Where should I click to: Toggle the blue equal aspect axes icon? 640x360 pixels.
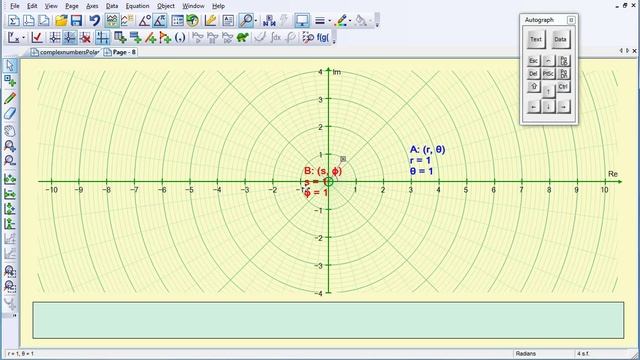102,38
